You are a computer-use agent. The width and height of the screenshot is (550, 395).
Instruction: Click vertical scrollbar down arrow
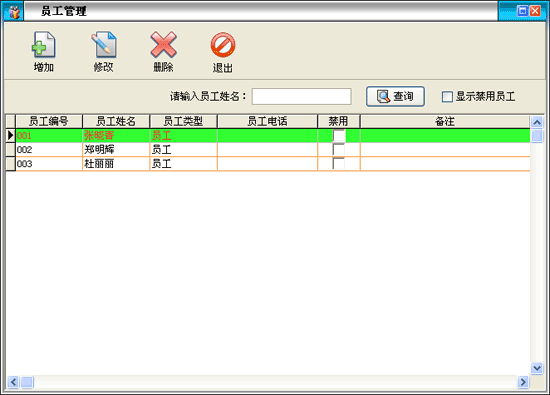pyautogui.click(x=537, y=368)
